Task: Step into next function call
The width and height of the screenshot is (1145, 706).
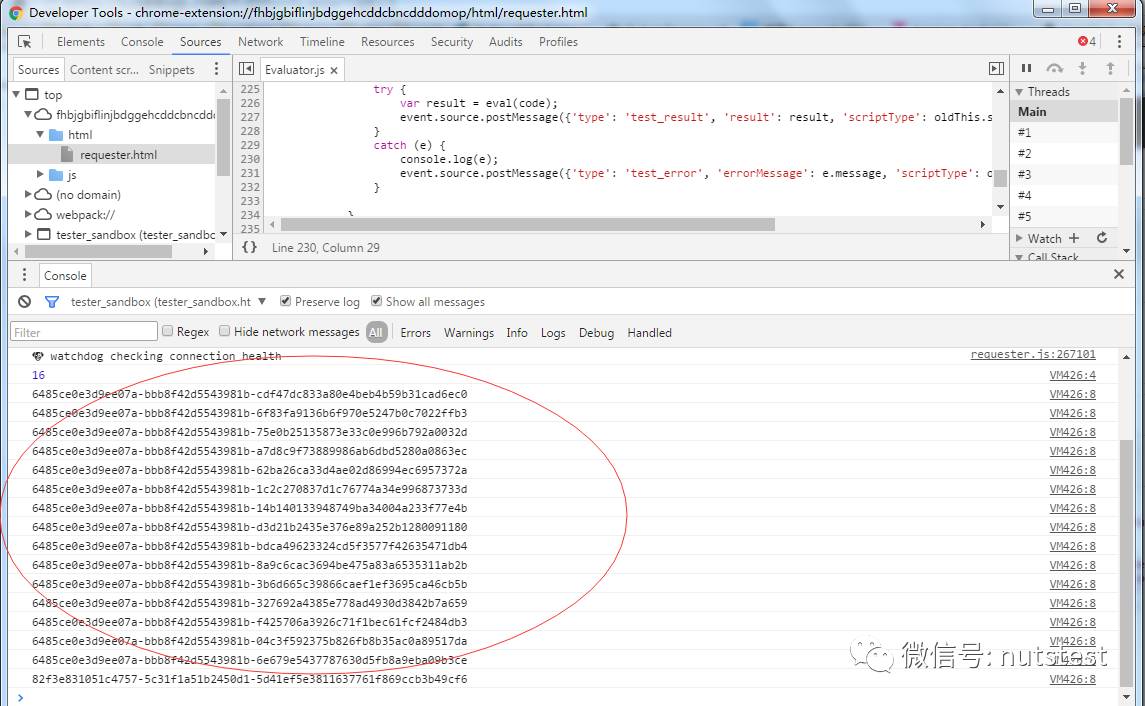Action: (1082, 68)
